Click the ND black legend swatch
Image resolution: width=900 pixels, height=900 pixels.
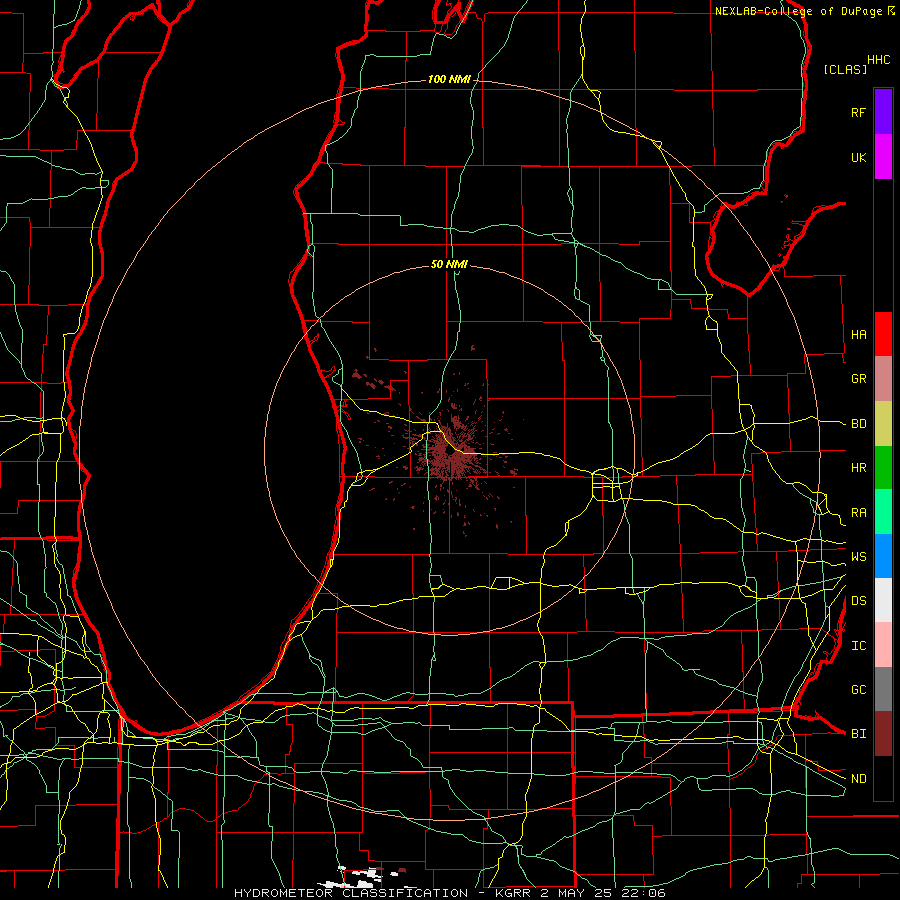[x=883, y=778]
